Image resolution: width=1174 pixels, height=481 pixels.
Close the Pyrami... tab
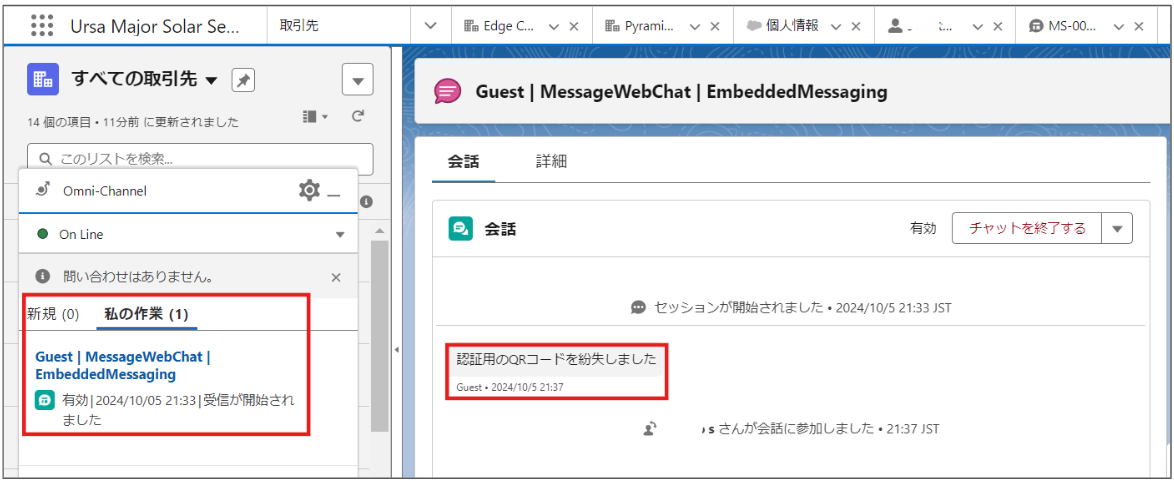click(x=715, y=26)
